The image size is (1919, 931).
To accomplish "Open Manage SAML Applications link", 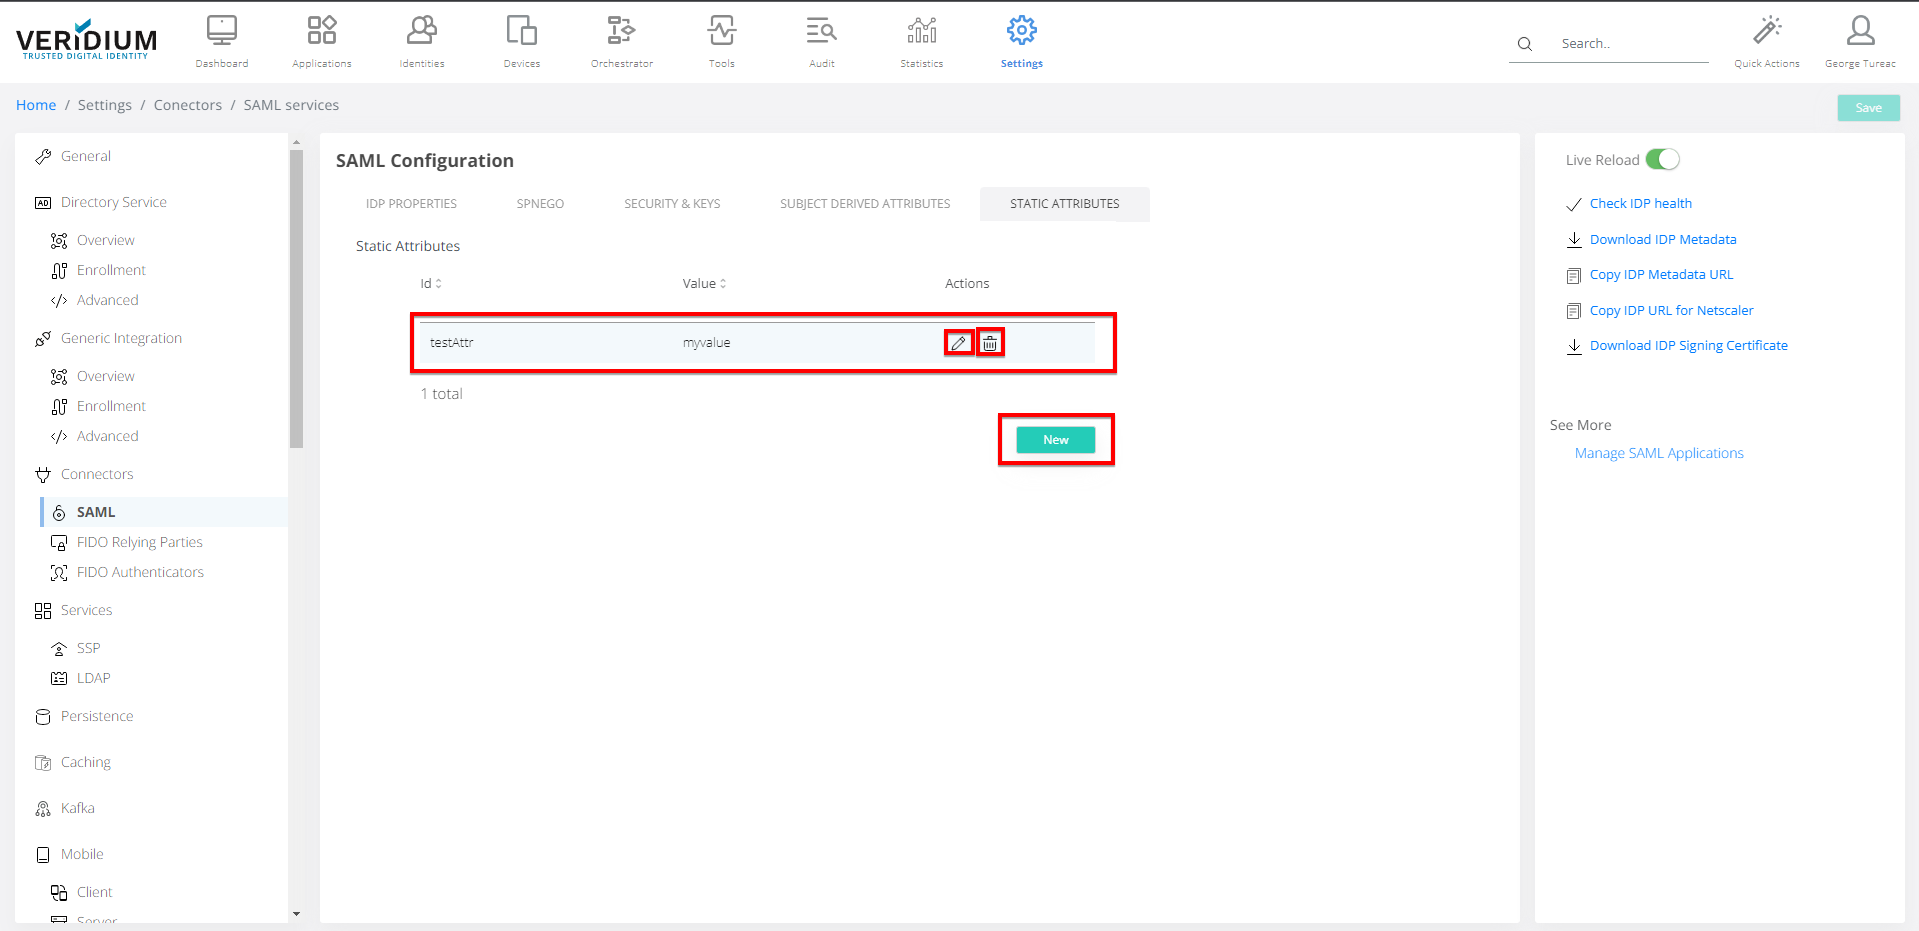I will pos(1659,453).
